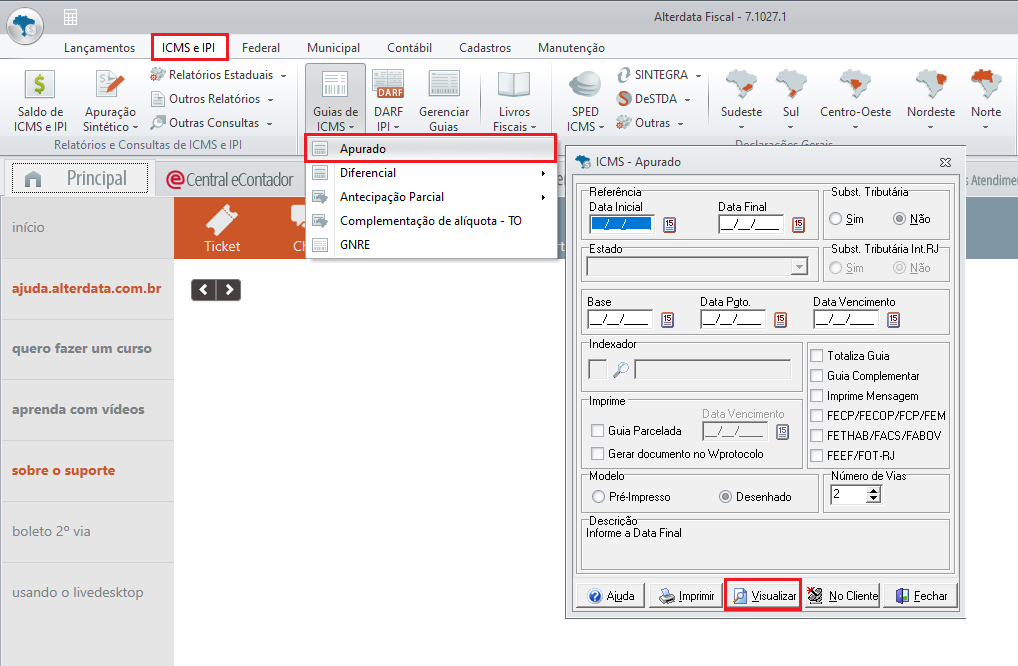Enable Guia Complementar checkbox
Image resolution: width=1018 pixels, height=666 pixels.
point(817,376)
